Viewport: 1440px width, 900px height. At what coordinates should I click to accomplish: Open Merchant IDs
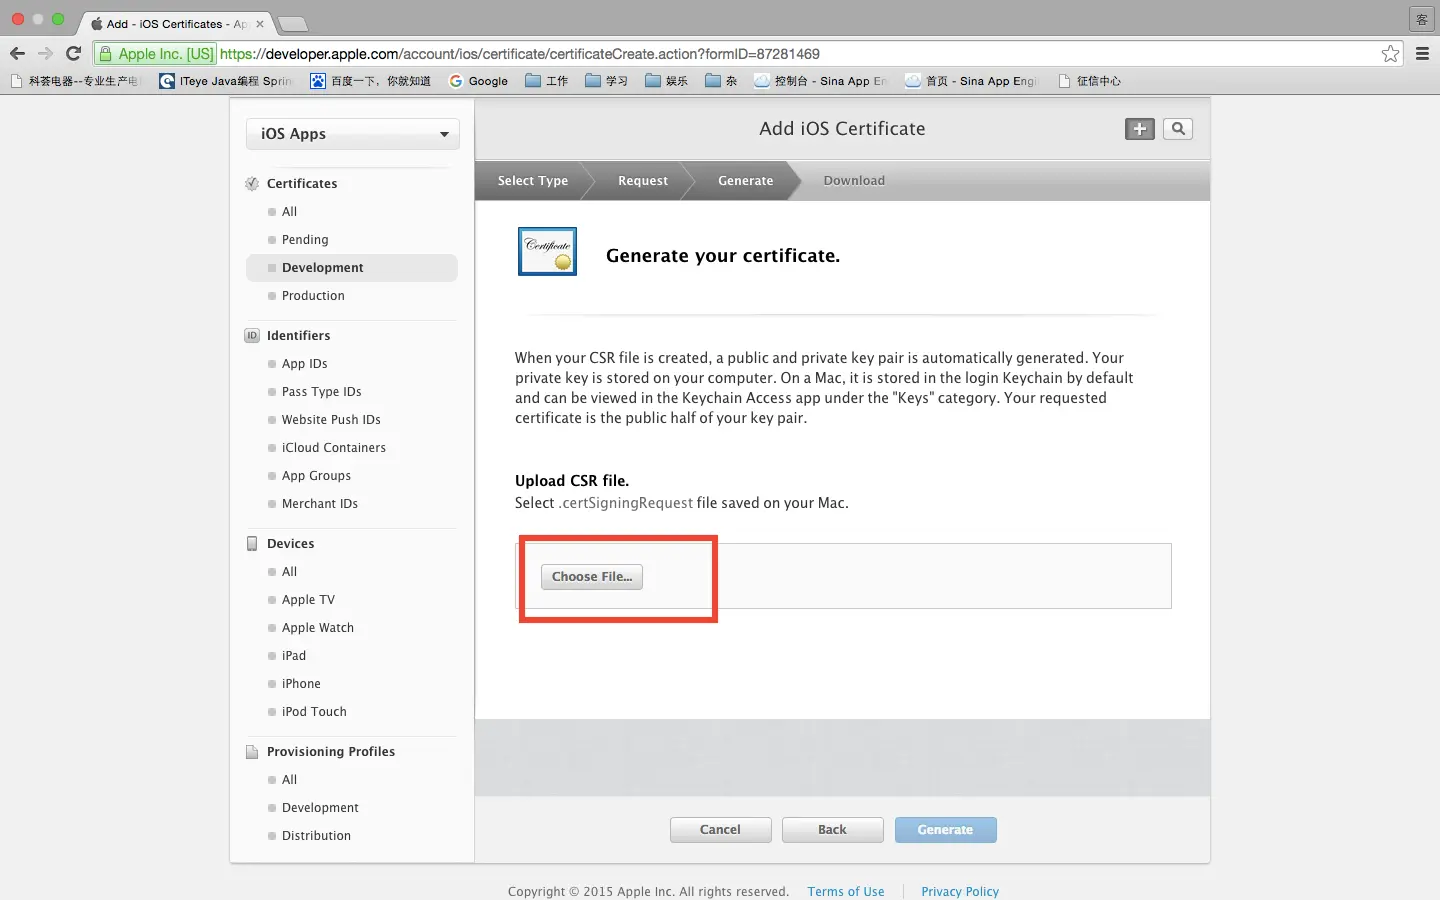319,504
